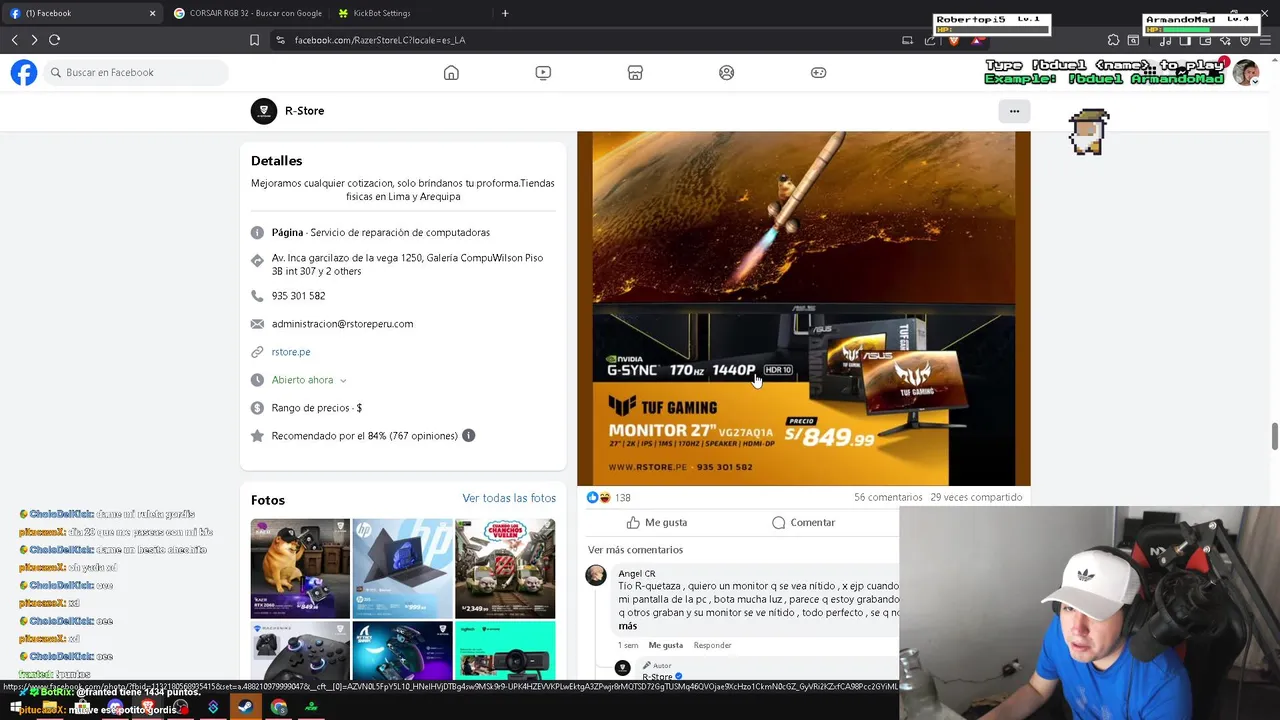Image resolution: width=1280 pixels, height=720 pixels.
Task: Click the email administracion@rstoreperu.com
Action: (342, 324)
